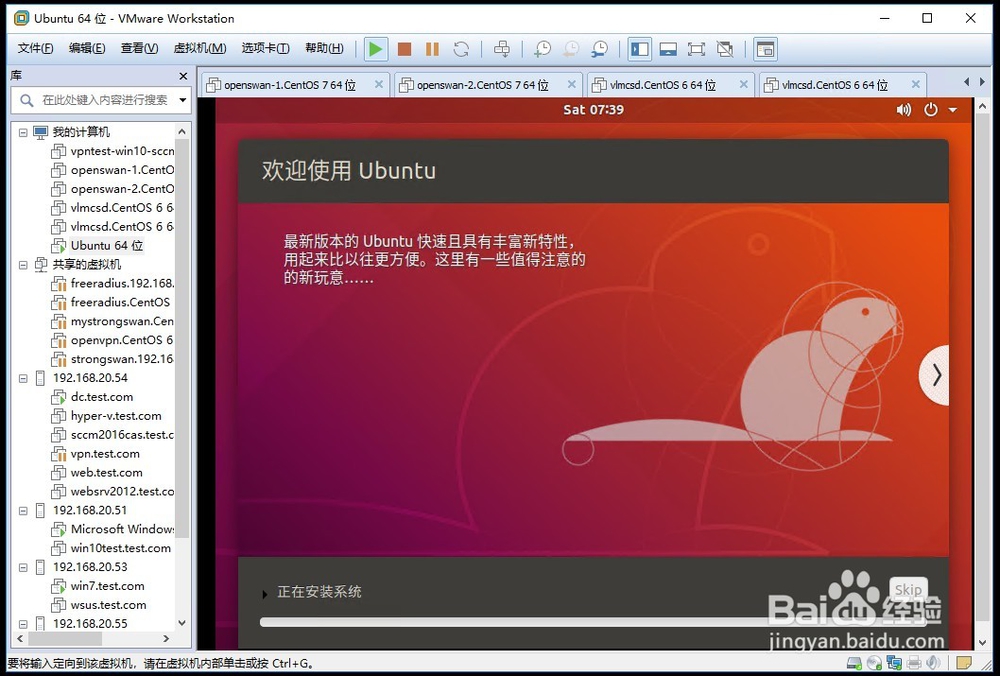Open the 文件(F) menu
The height and width of the screenshot is (676, 1000).
[x=35, y=48]
